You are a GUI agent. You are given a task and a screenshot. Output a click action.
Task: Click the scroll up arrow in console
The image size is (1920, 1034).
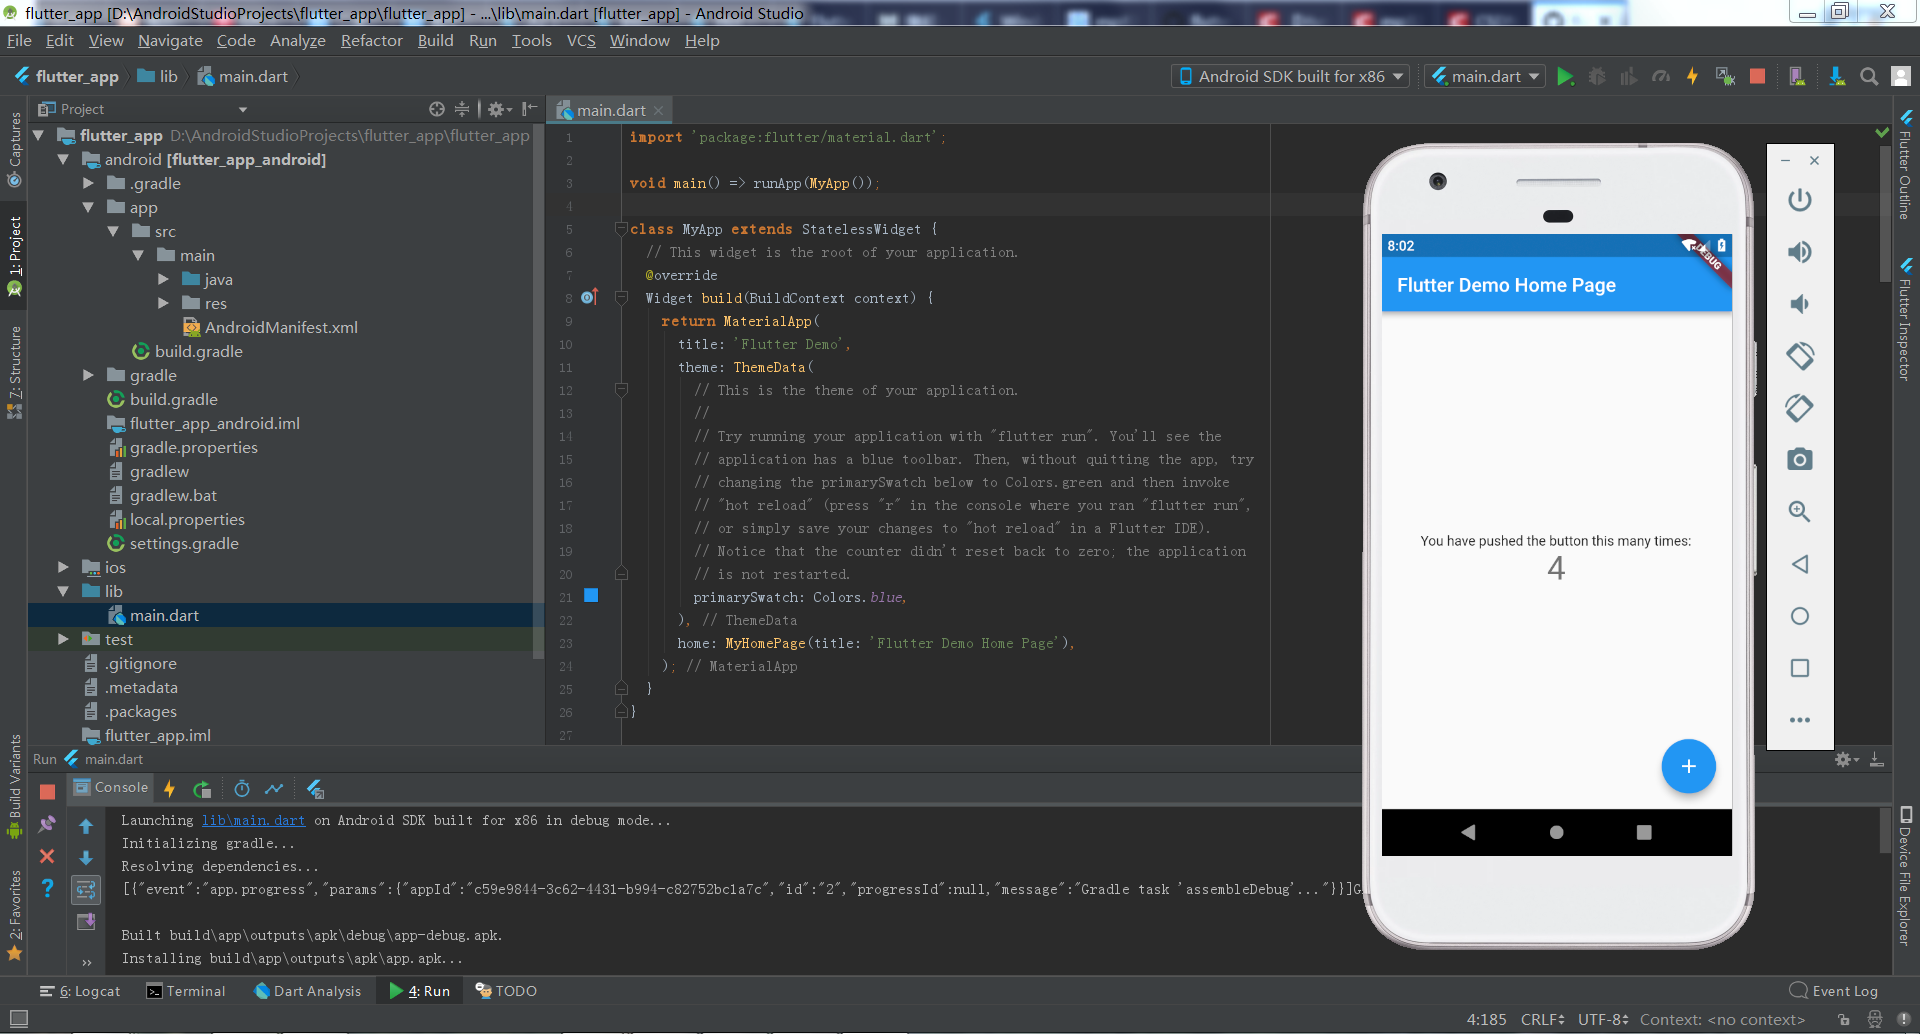tap(86, 826)
